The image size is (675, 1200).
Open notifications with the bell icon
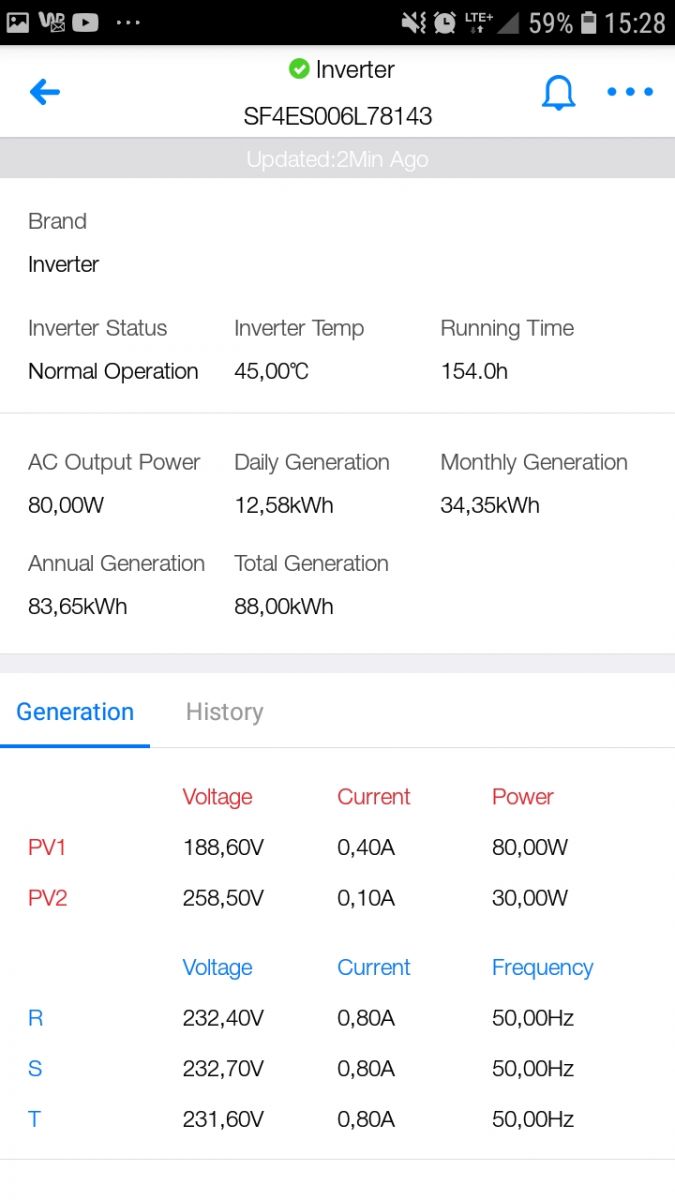pyautogui.click(x=559, y=93)
